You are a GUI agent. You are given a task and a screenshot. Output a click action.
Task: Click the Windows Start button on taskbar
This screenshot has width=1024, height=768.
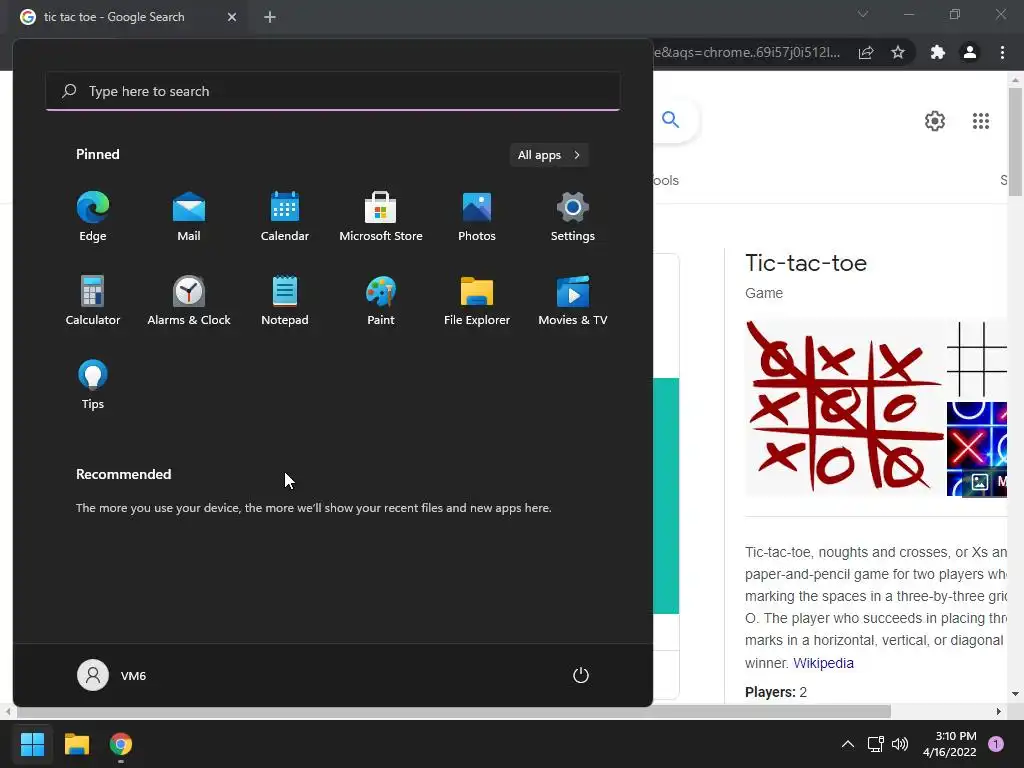tap(32, 744)
